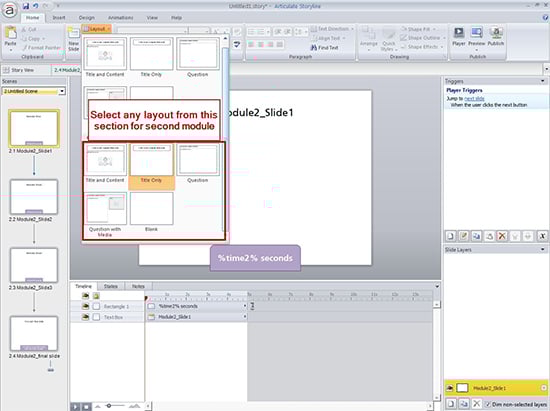
Task: Toggle visibility eye for Rectangle 1
Action: [x=85, y=306]
